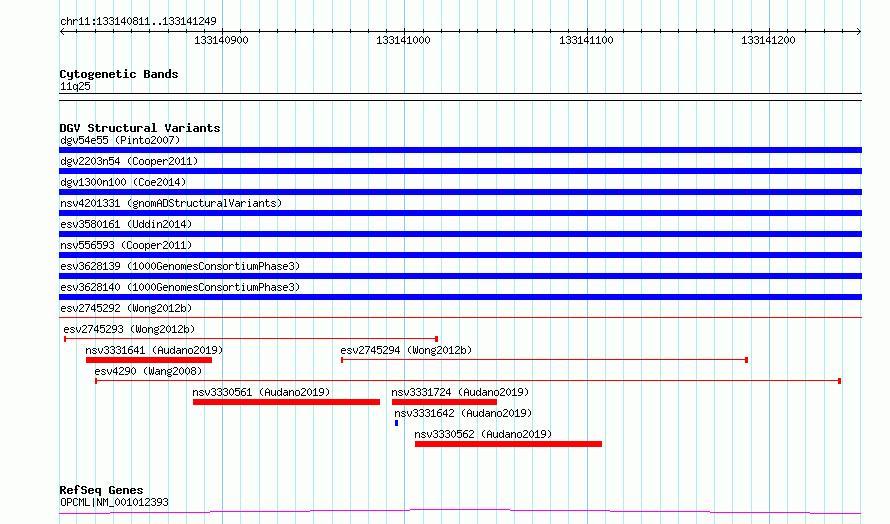
Task: Click the small blue marker of nsv3331642
Action: (x=396, y=423)
